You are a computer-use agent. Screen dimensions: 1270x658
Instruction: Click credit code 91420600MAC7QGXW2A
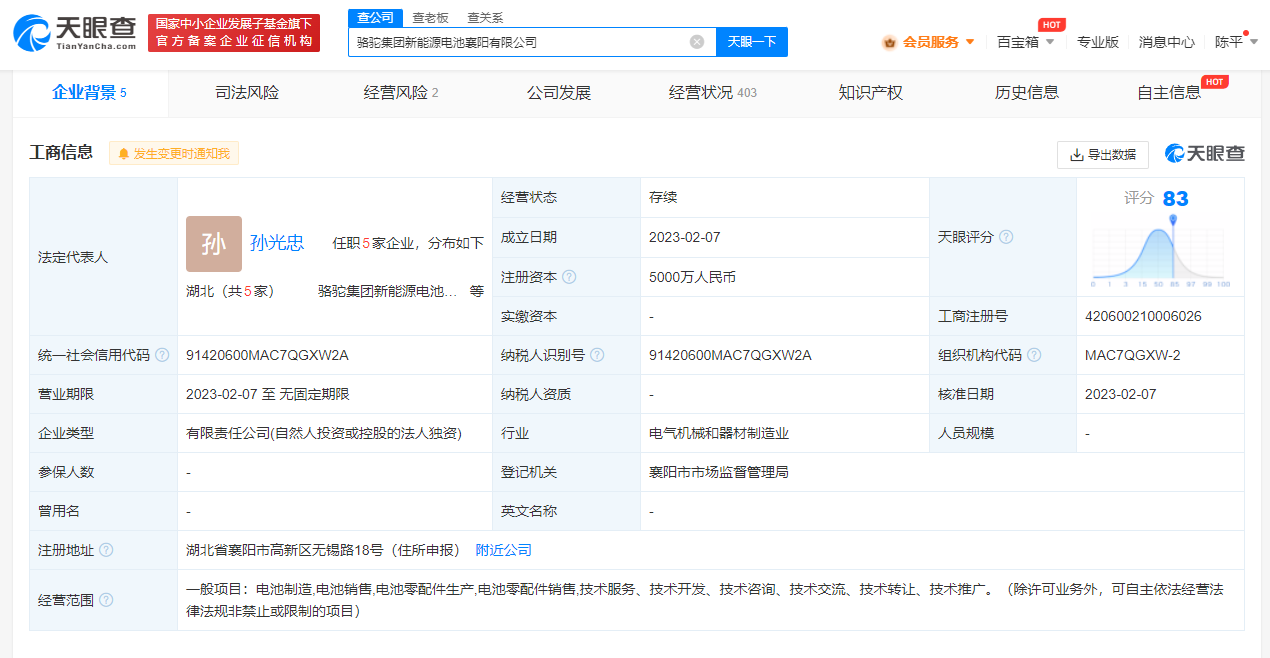click(267, 355)
